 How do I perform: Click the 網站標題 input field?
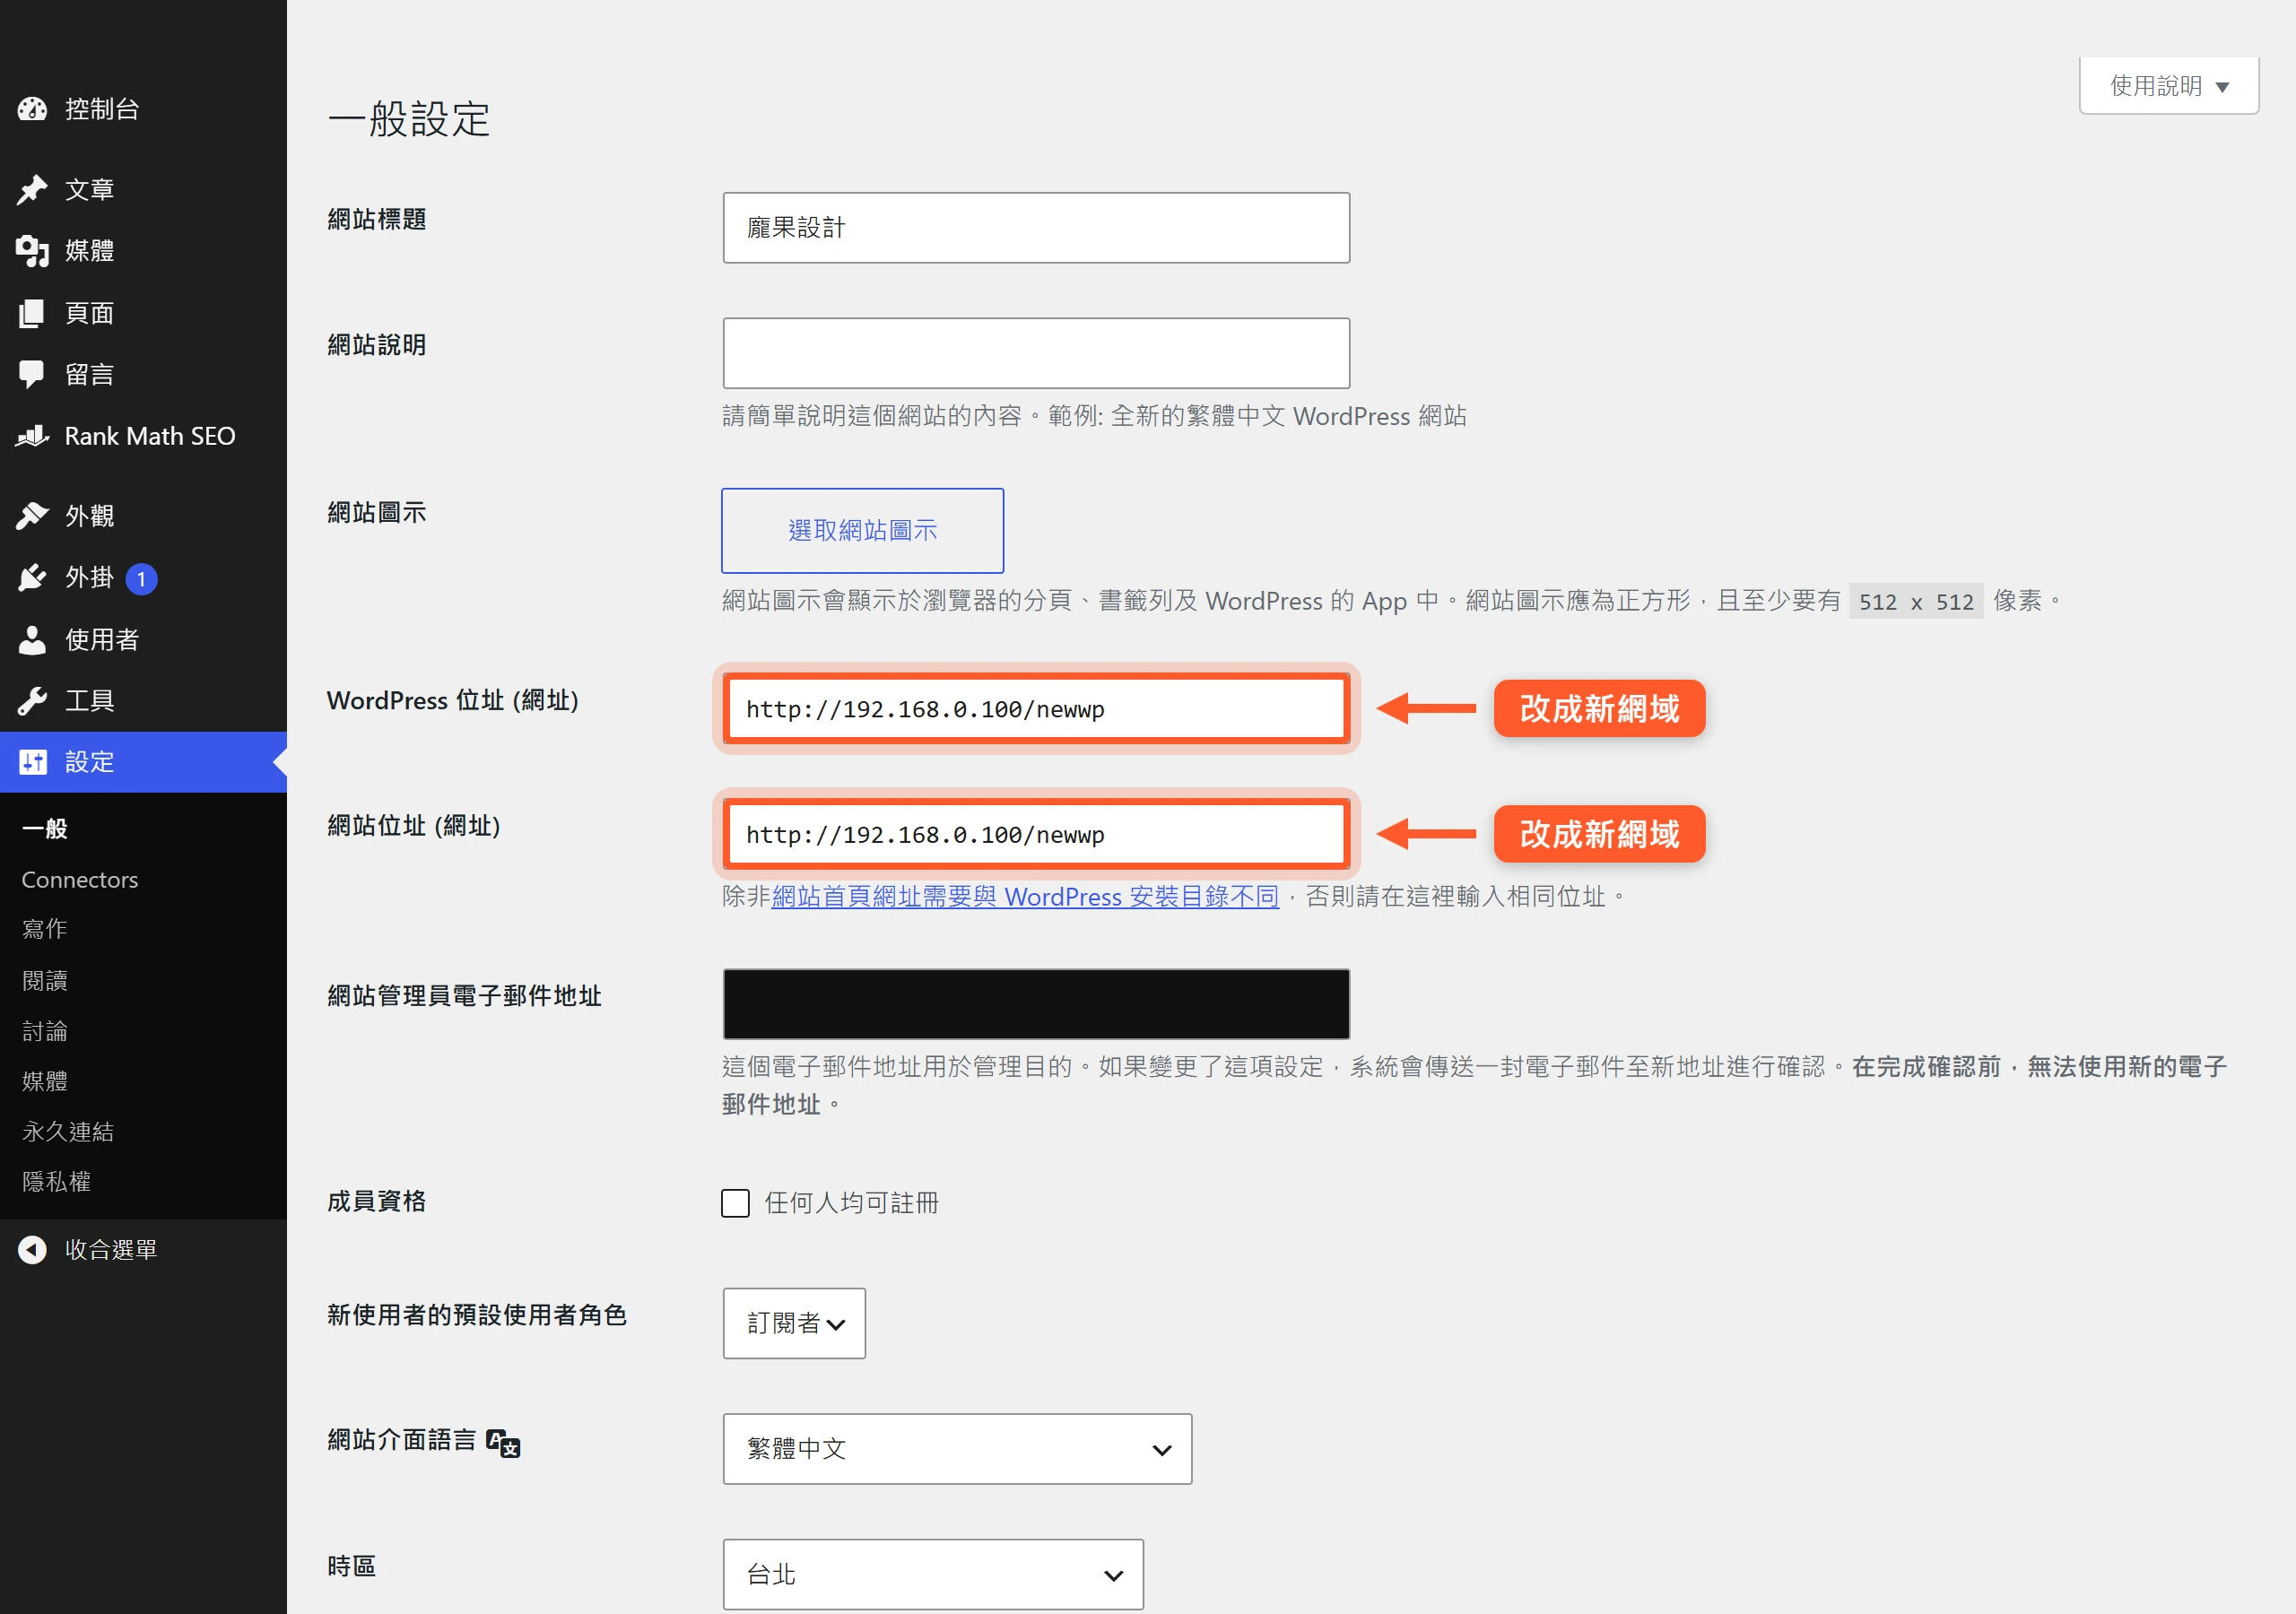1036,228
